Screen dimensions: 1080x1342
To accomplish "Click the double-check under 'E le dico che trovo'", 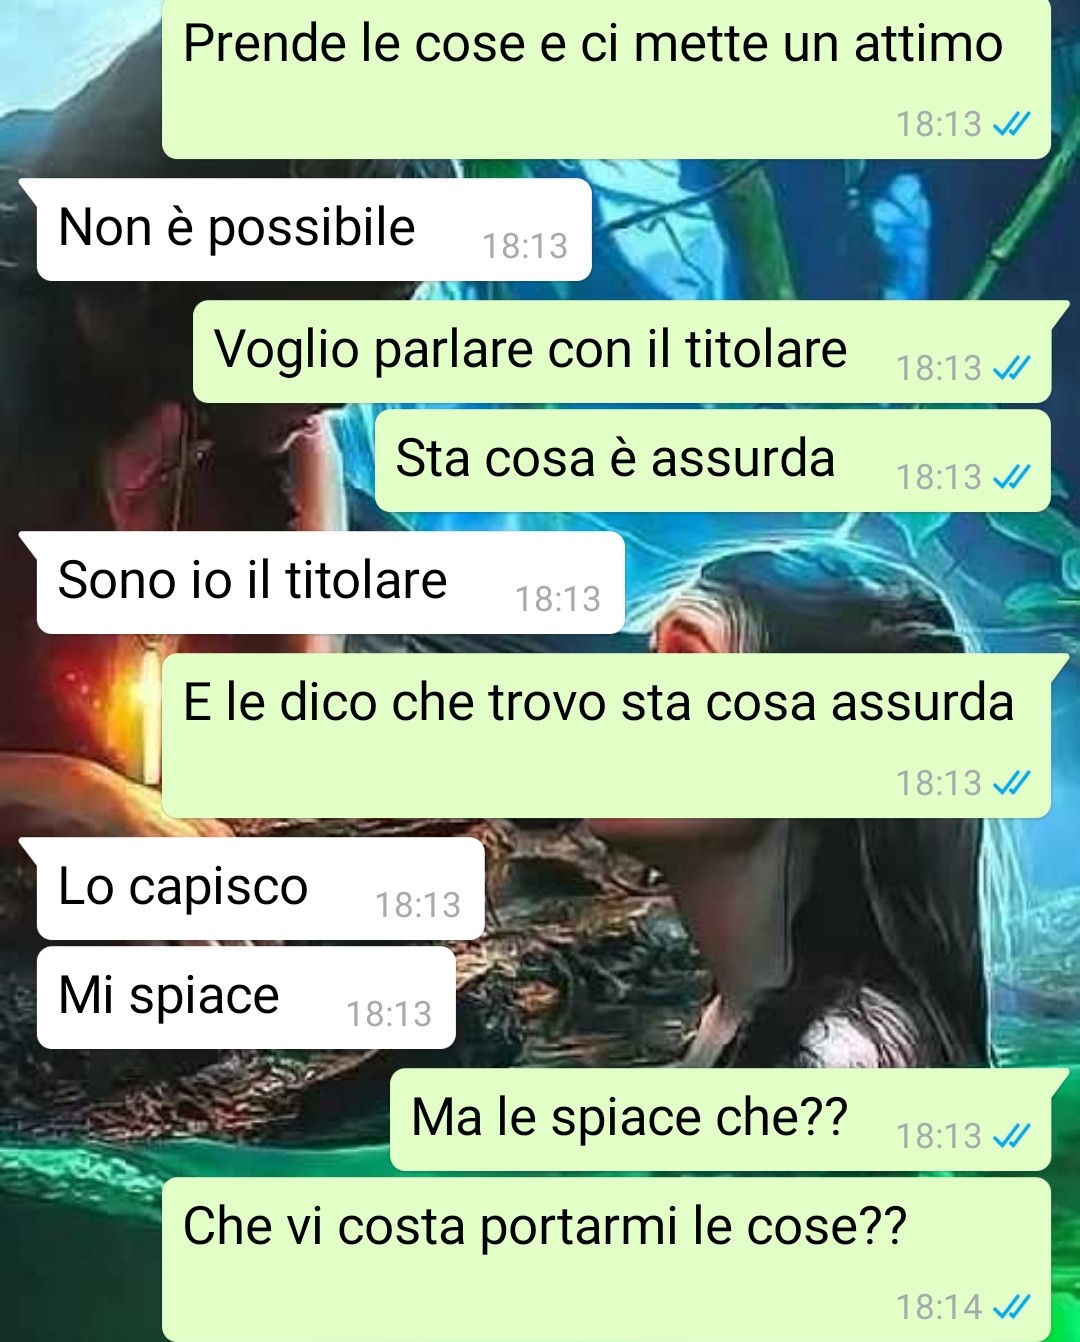I will (x=1011, y=783).
